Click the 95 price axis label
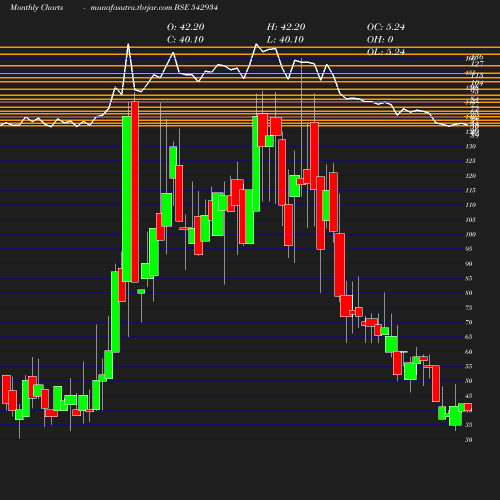 point(469,249)
